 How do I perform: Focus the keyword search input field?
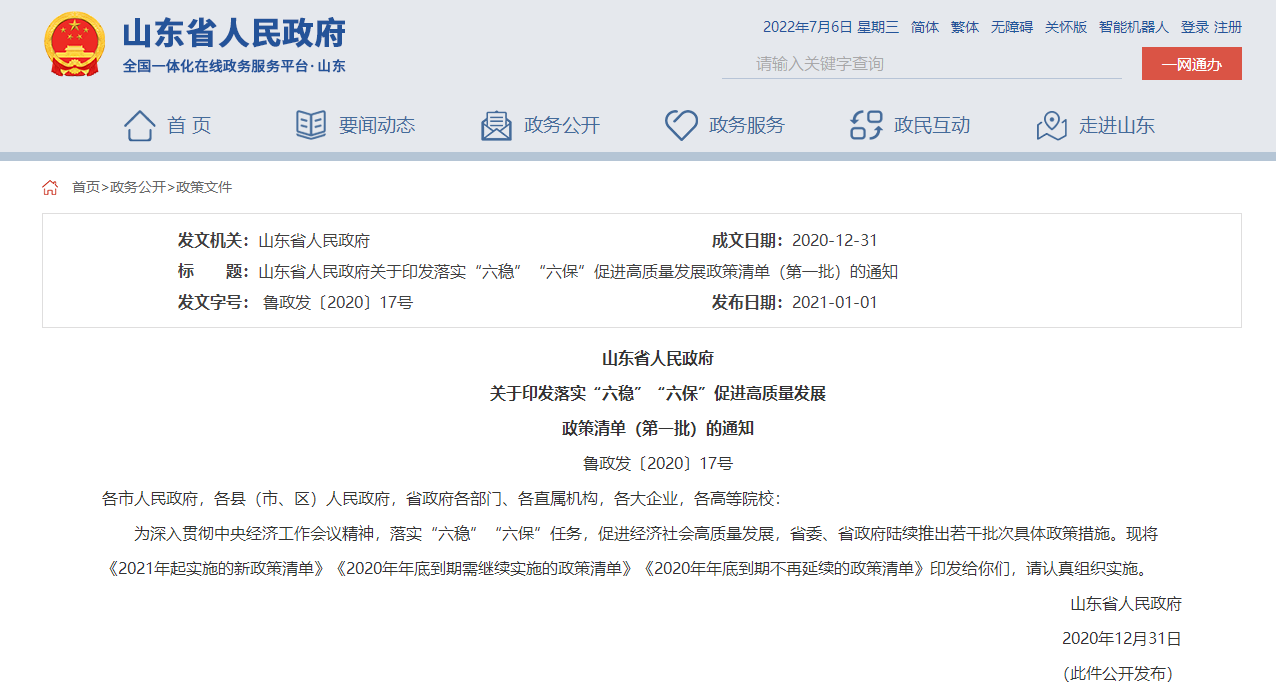(x=920, y=64)
